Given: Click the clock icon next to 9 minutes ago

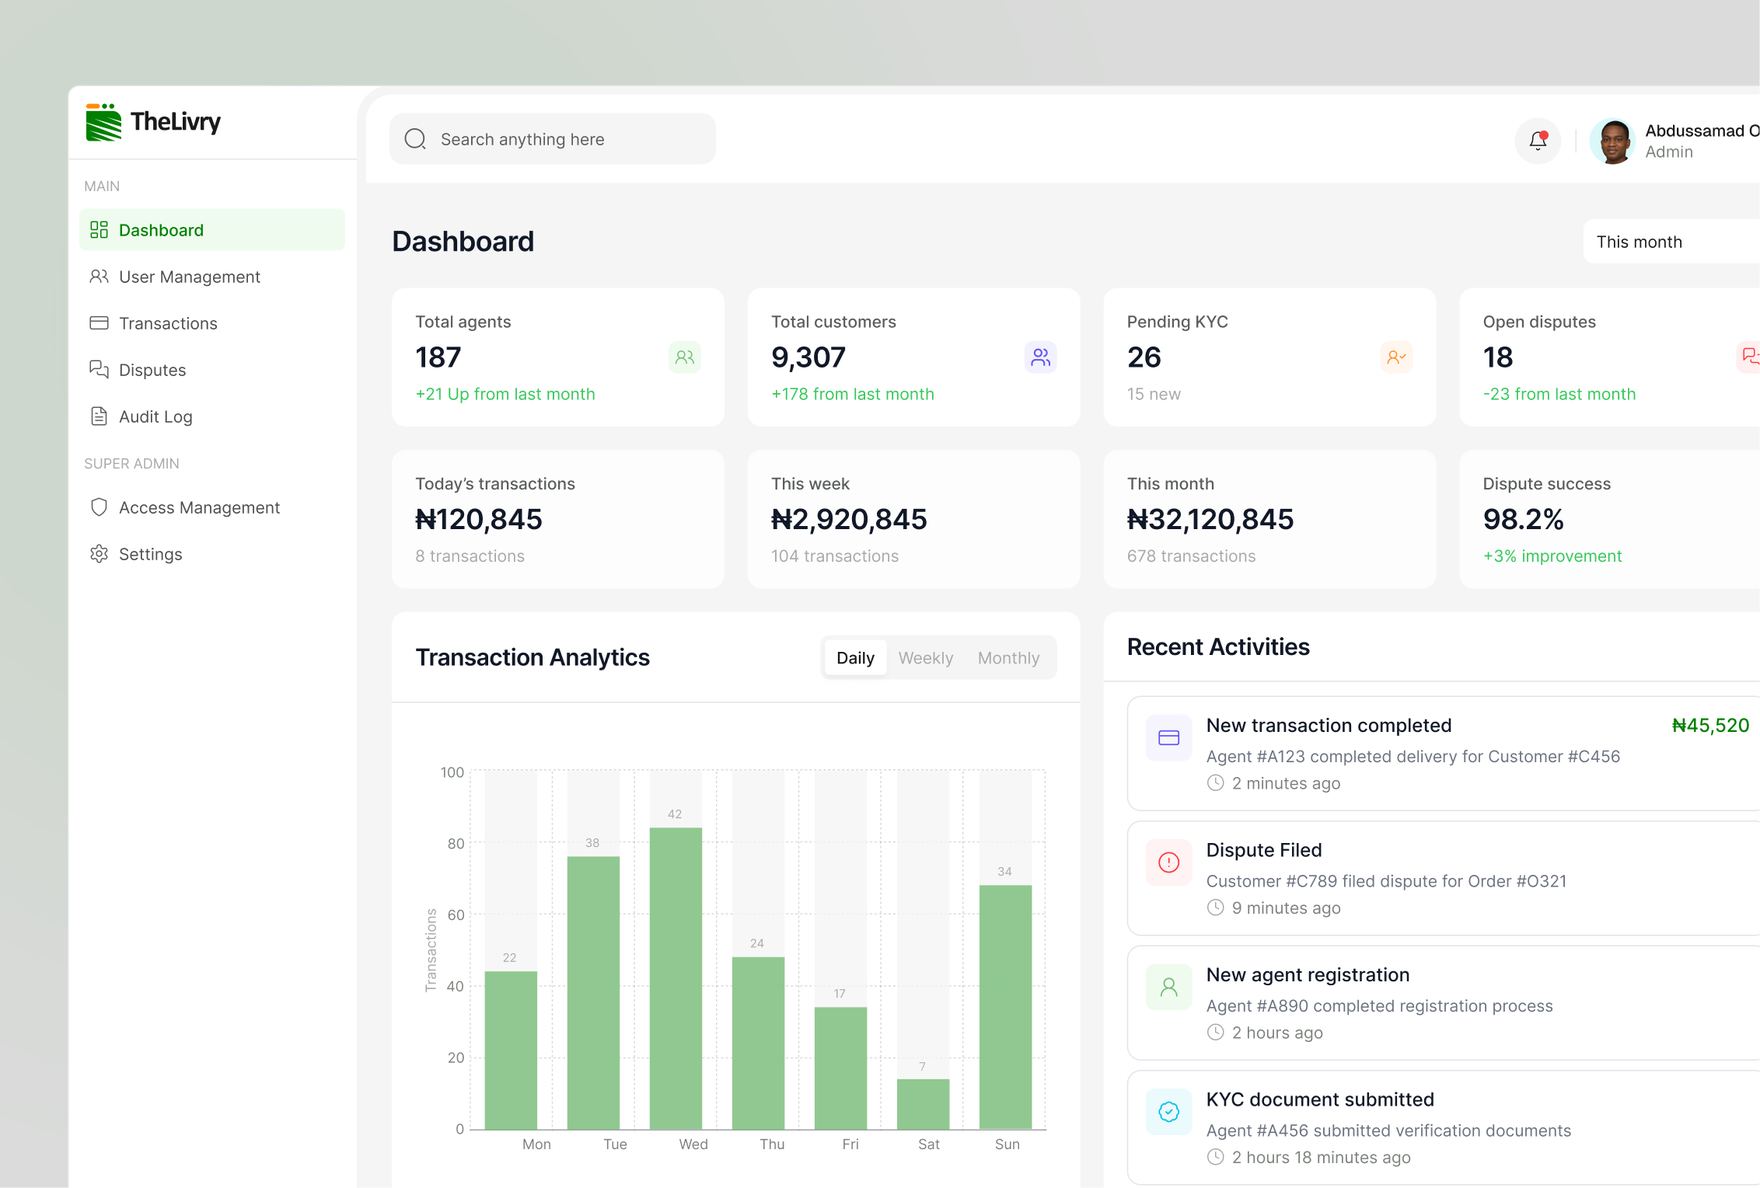Looking at the screenshot, I should (1216, 908).
